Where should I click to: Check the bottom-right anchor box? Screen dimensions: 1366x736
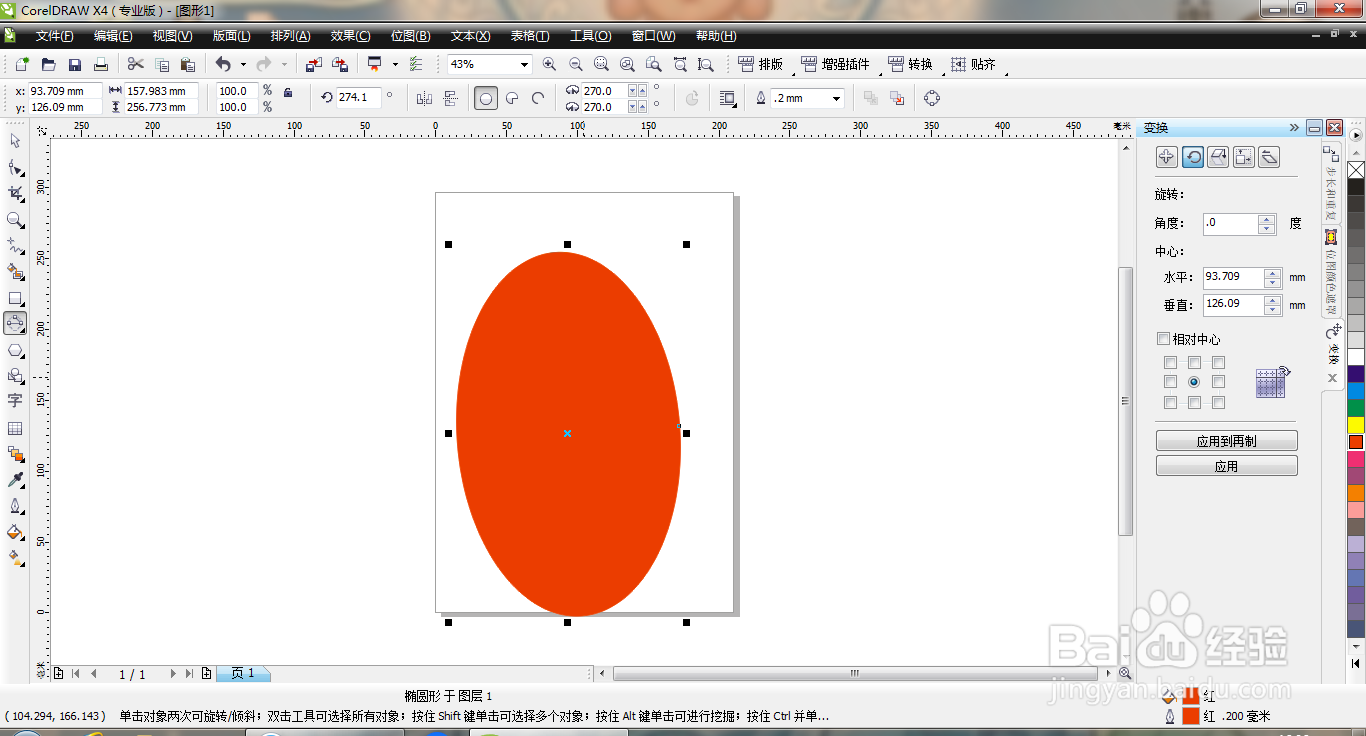[x=1218, y=402]
